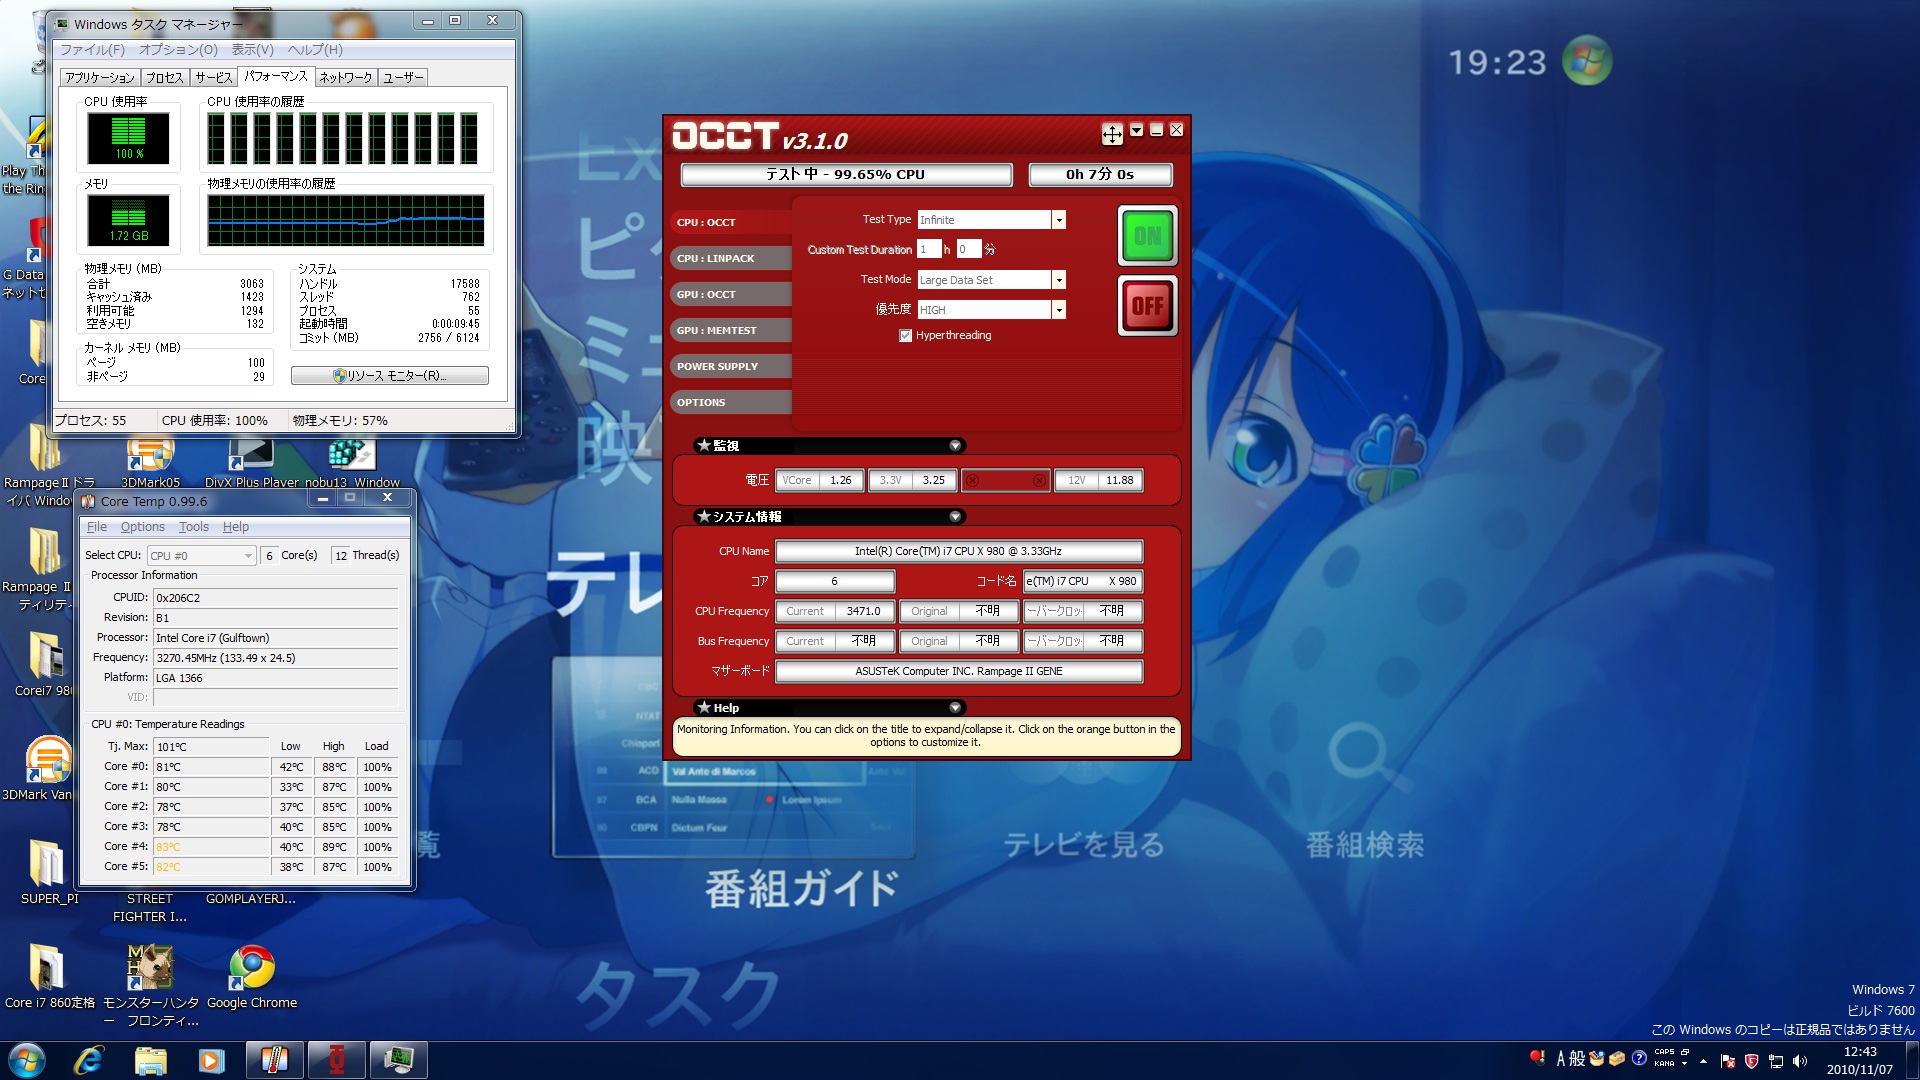1920x1080 pixels.
Task: Open the Options menu in Core Temp
Action: (142, 527)
